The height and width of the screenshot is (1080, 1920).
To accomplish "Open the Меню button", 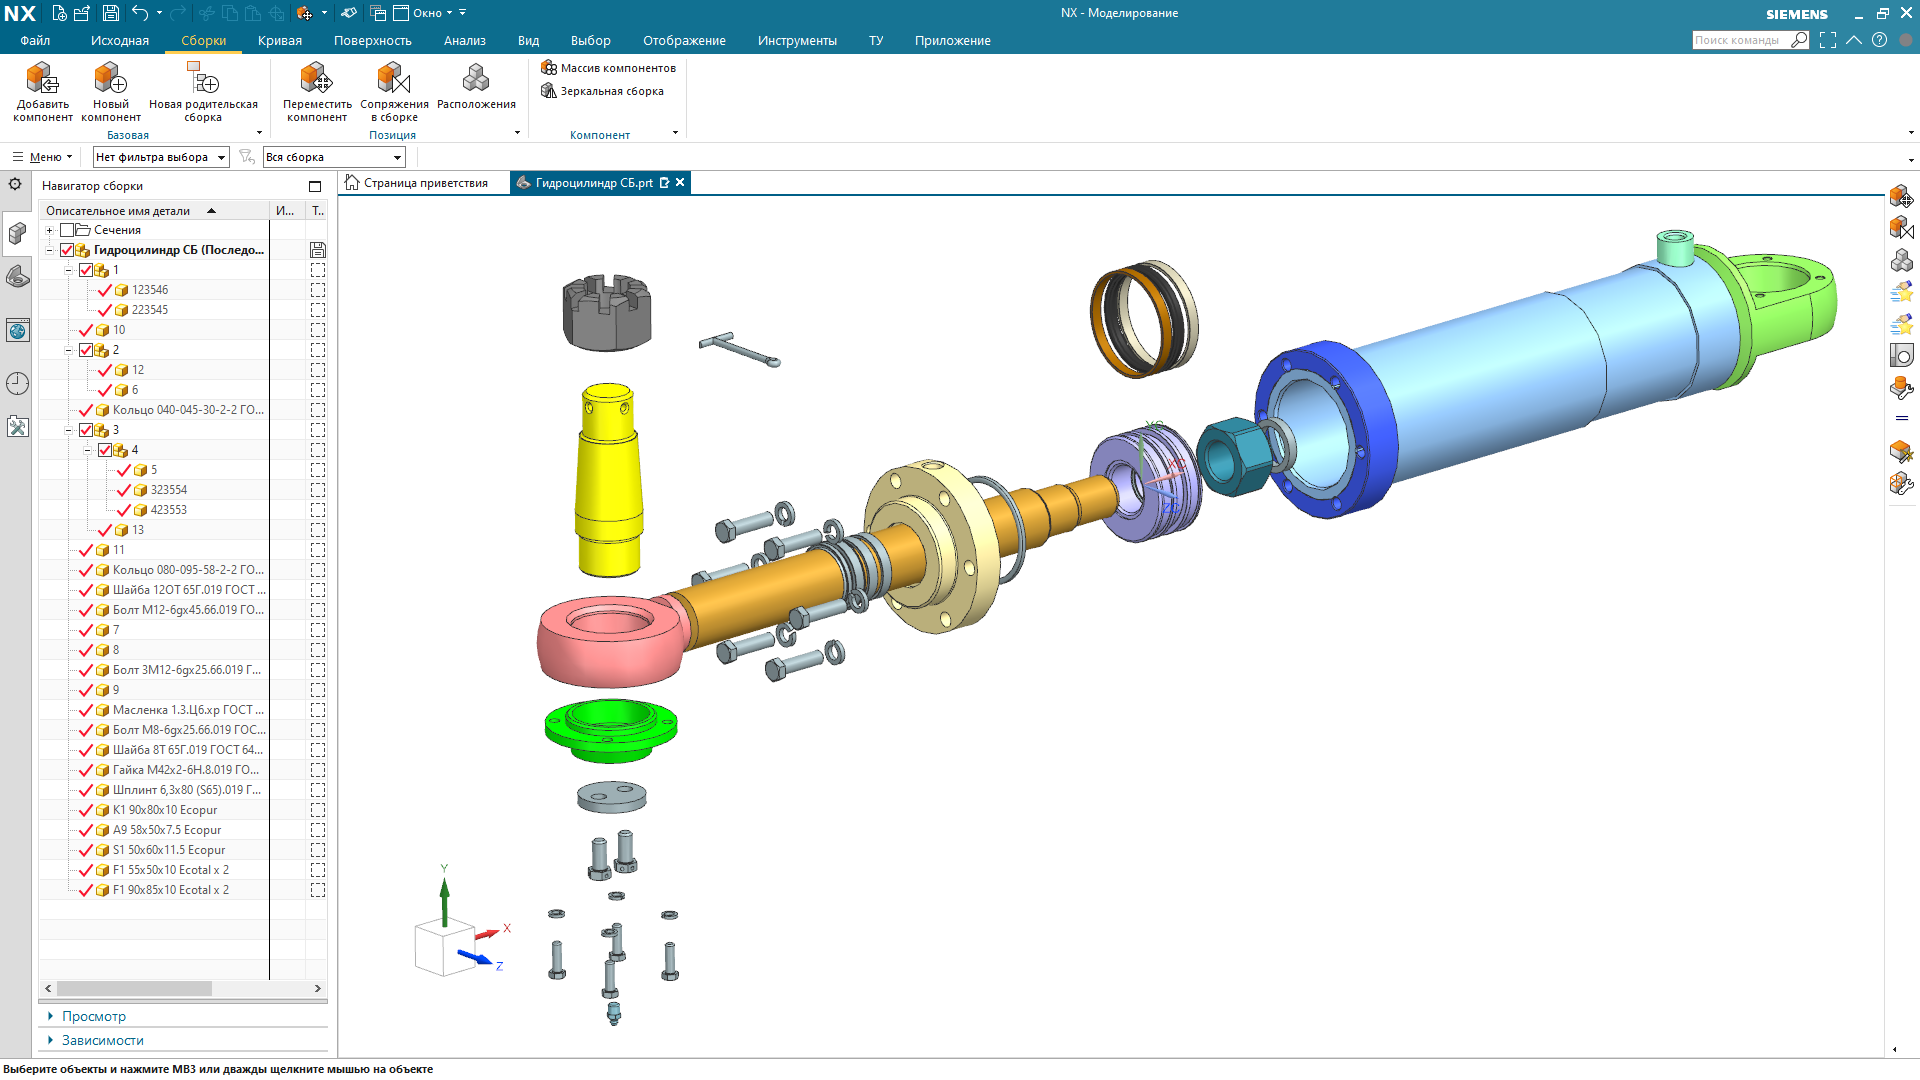I will [x=43, y=157].
